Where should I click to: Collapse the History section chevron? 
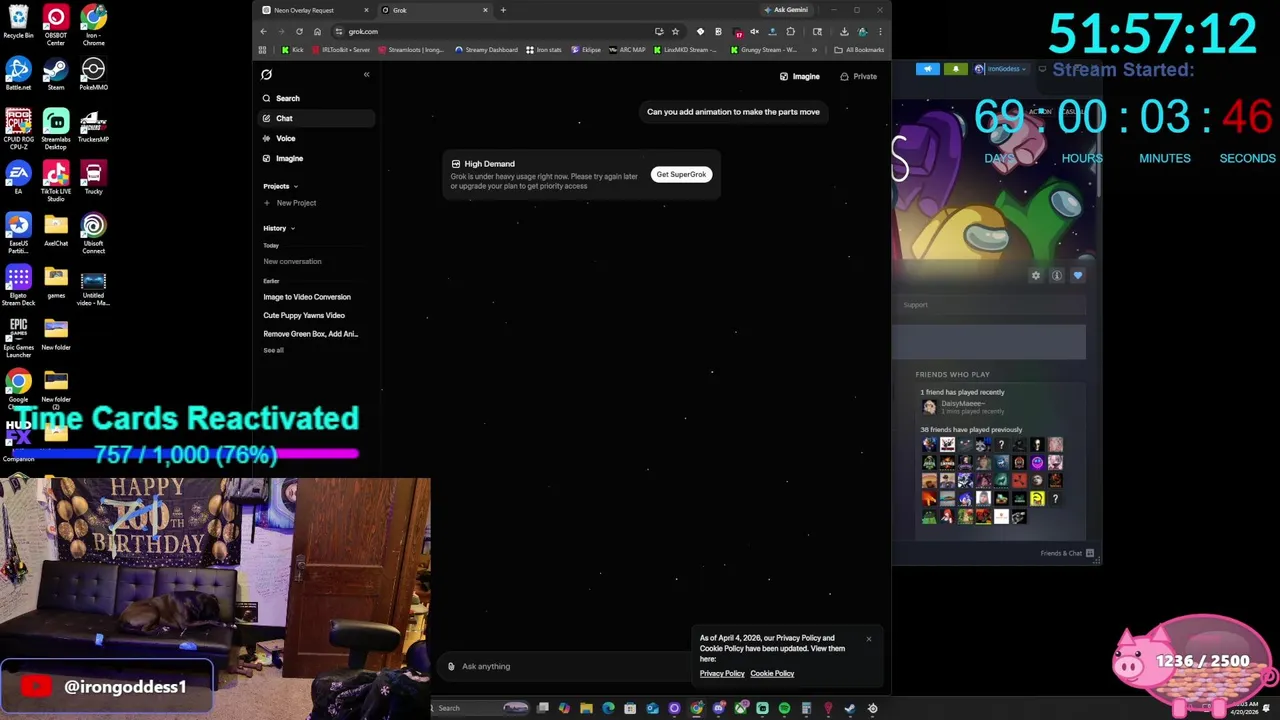tap(292, 229)
